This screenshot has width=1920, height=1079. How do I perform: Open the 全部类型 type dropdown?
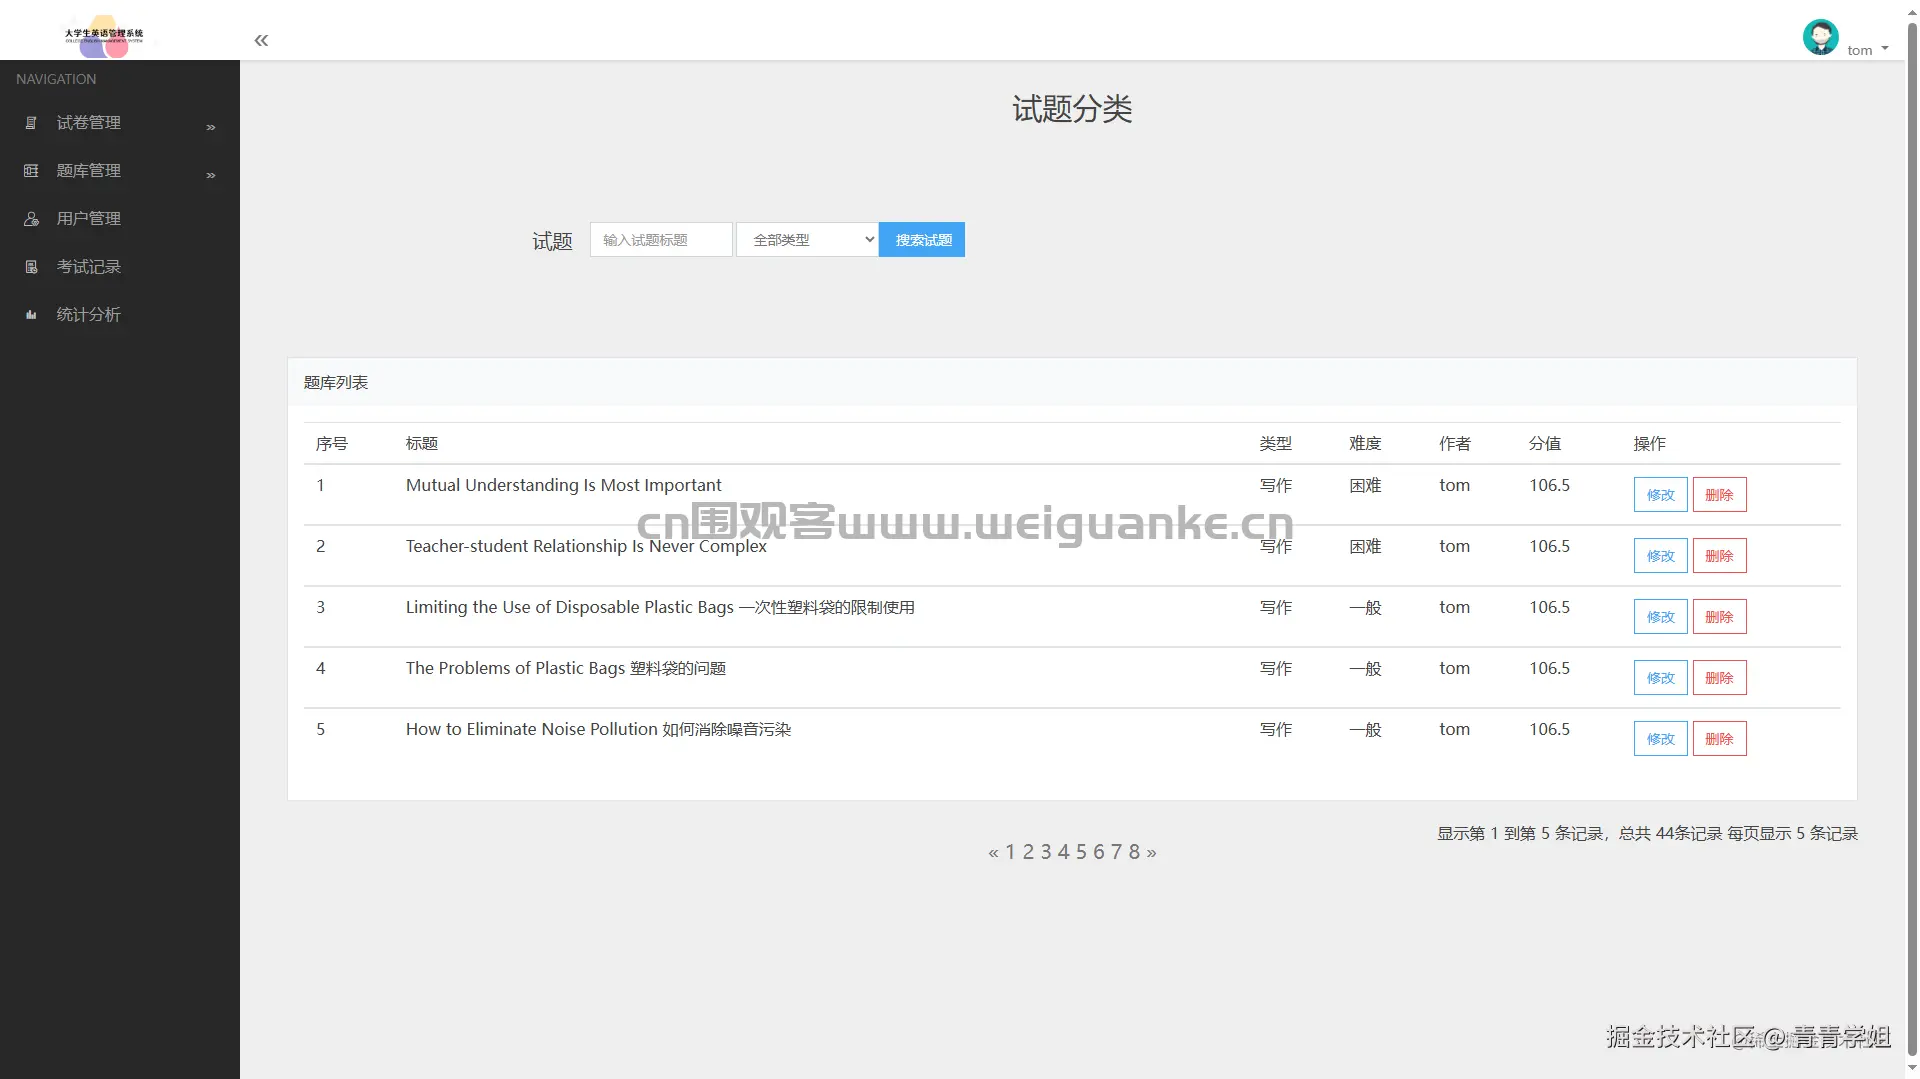point(807,240)
